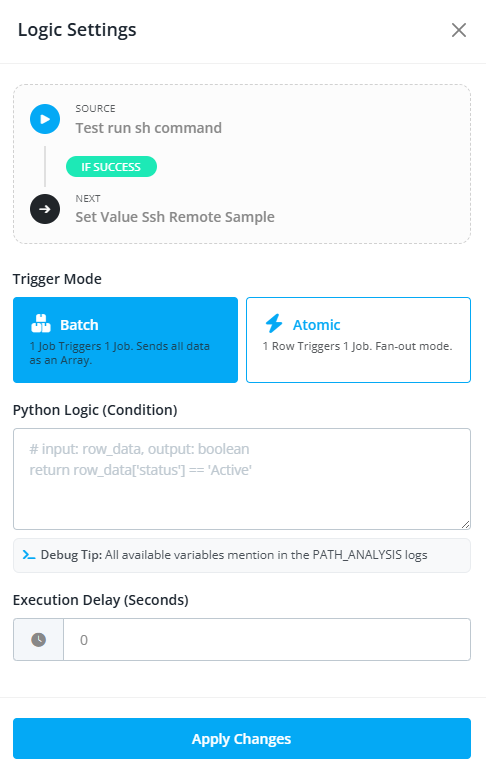Click the black arrow next-step icon
Image resolution: width=486 pixels, height=777 pixels.
45,209
